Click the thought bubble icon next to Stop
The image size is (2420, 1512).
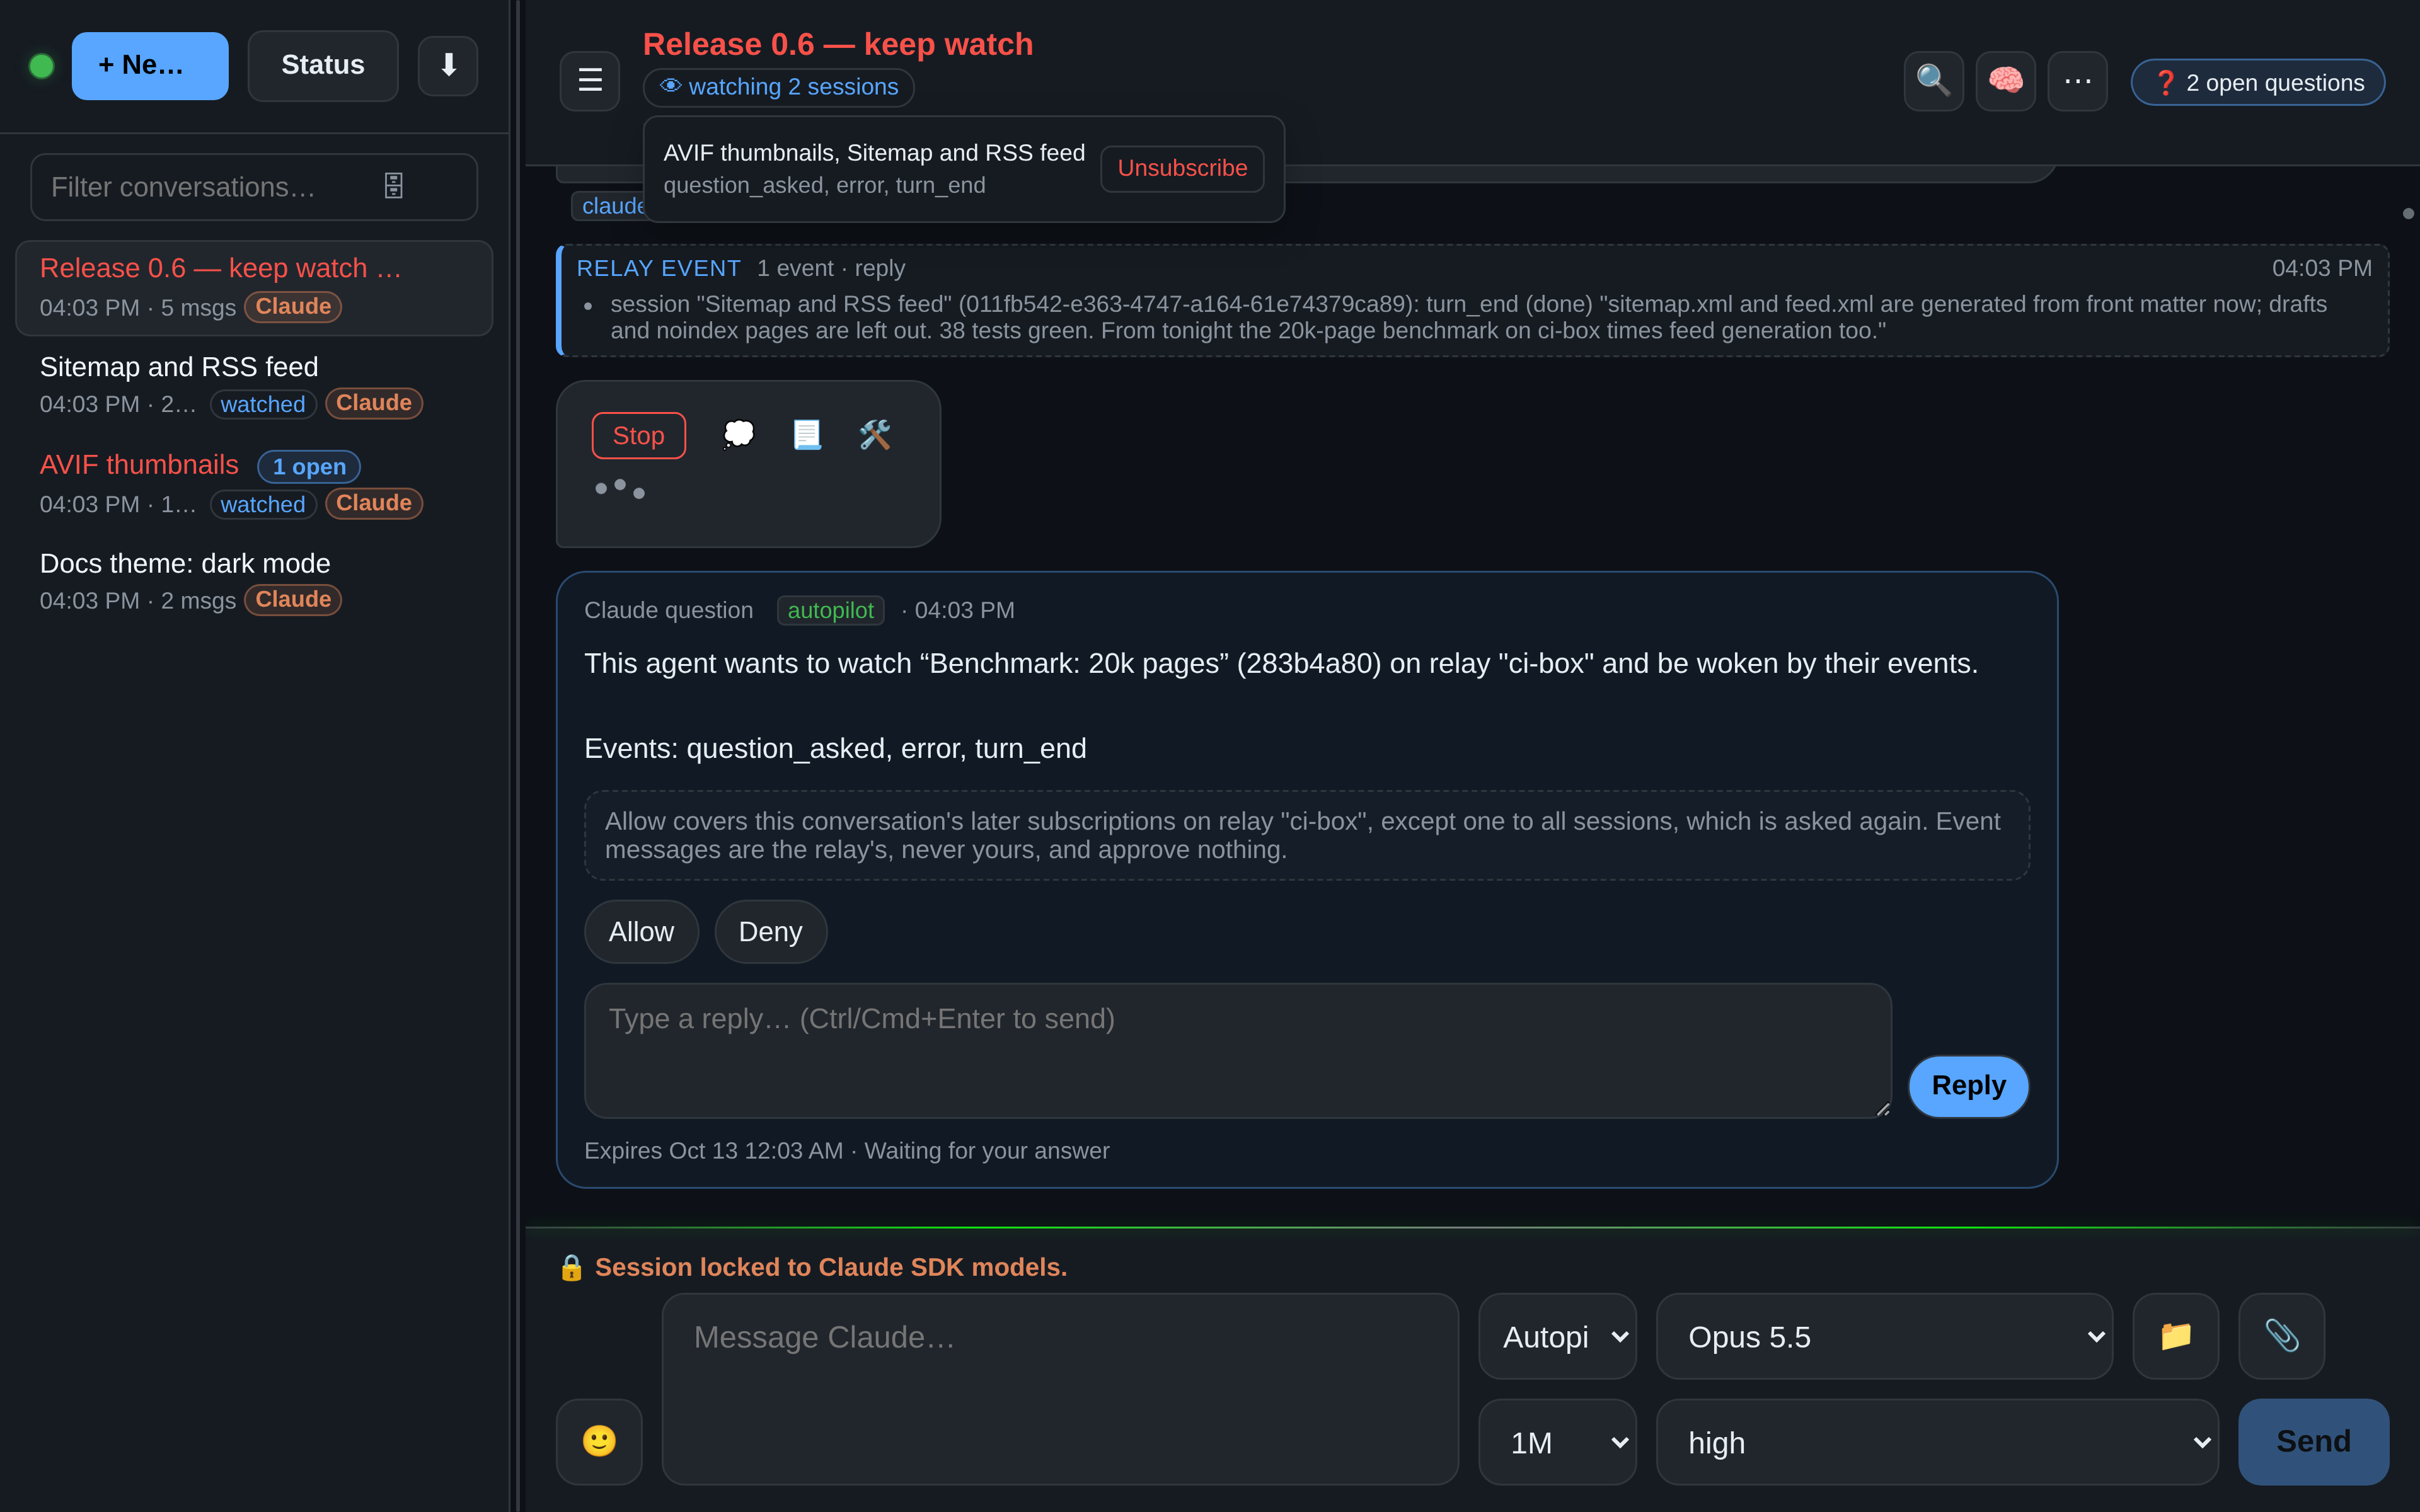click(x=738, y=435)
